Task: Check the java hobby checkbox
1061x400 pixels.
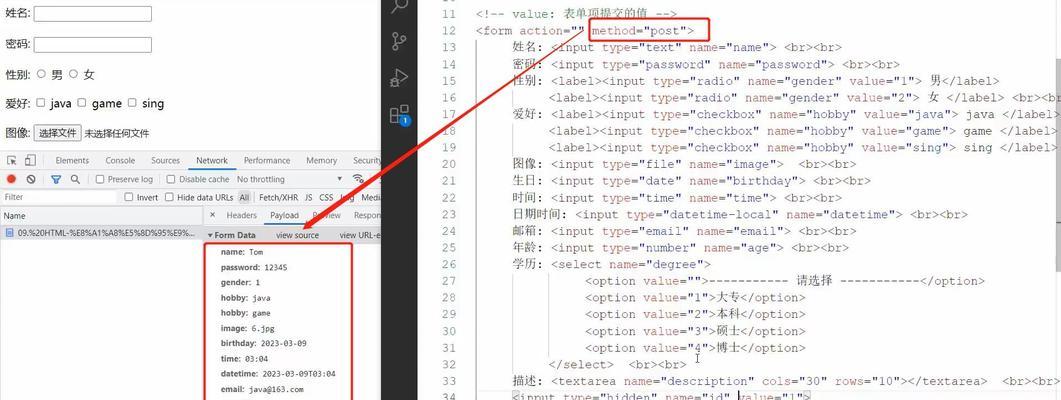Action: tap(41, 103)
